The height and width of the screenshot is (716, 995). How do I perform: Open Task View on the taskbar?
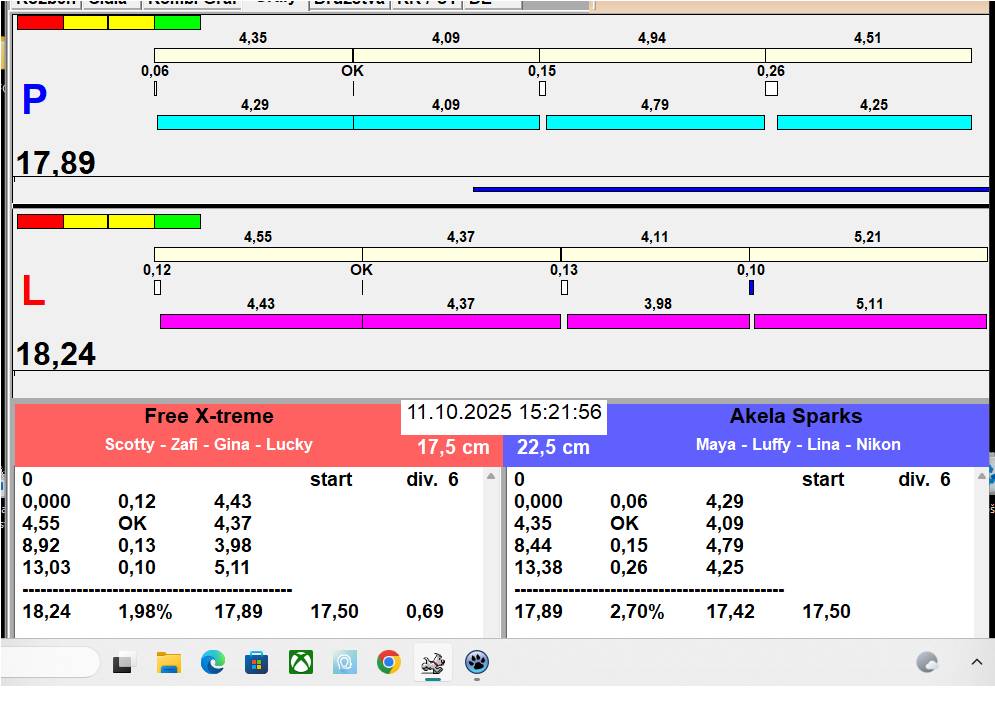click(124, 662)
